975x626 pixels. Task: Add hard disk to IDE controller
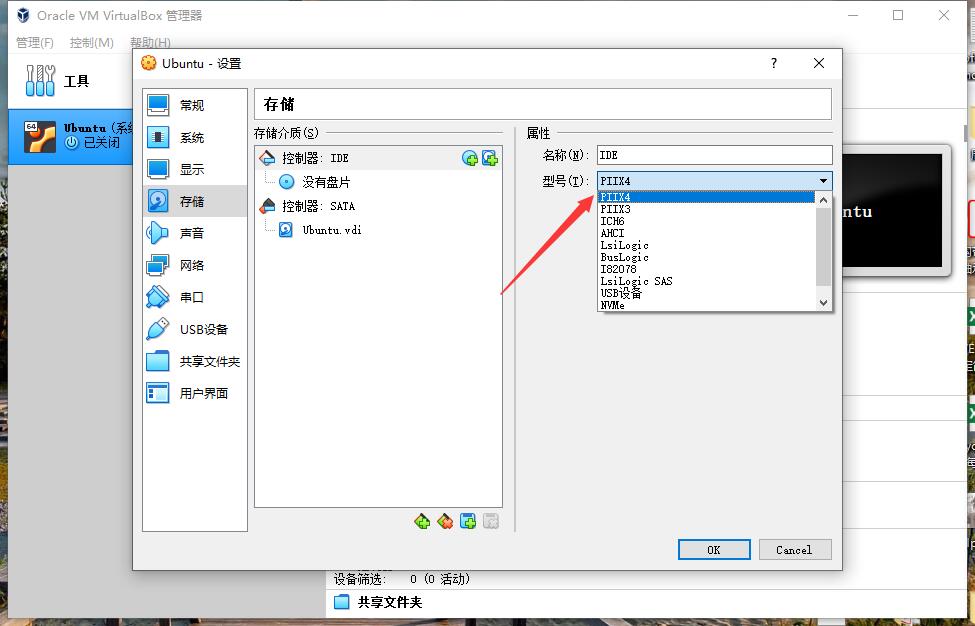click(490, 159)
